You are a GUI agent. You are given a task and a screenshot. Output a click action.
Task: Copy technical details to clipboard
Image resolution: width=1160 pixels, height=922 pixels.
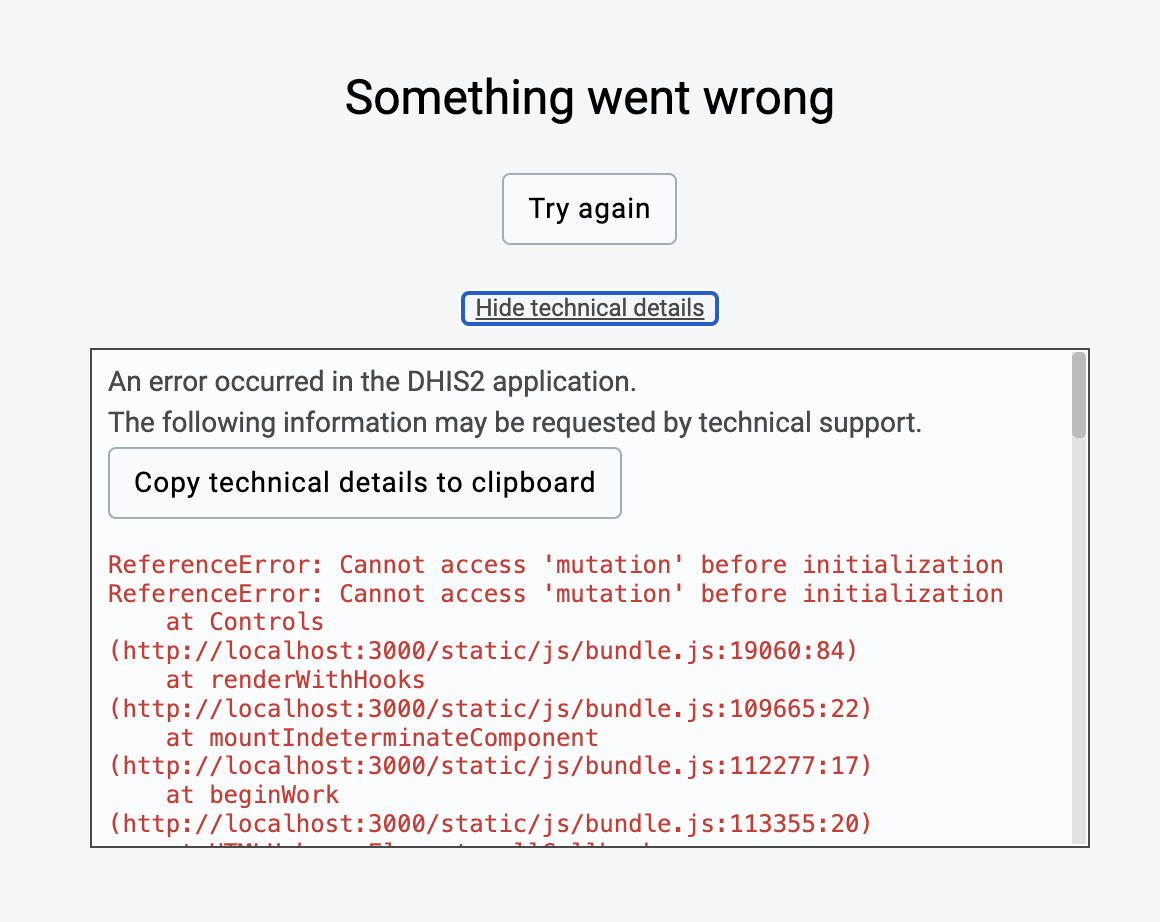[x=364, y=482]
